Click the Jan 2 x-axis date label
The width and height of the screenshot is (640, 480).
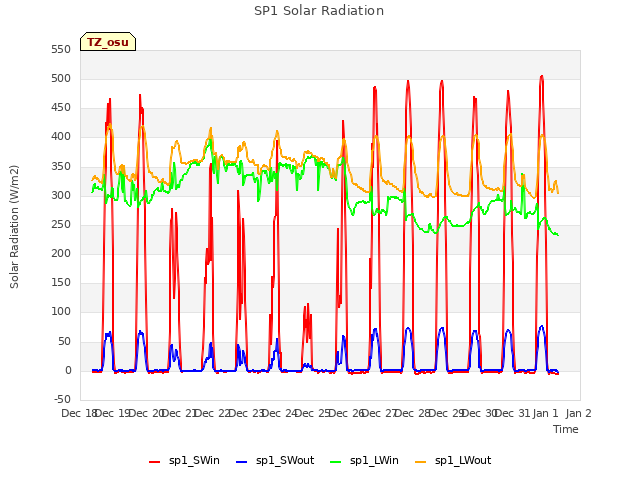click(579, 413)
